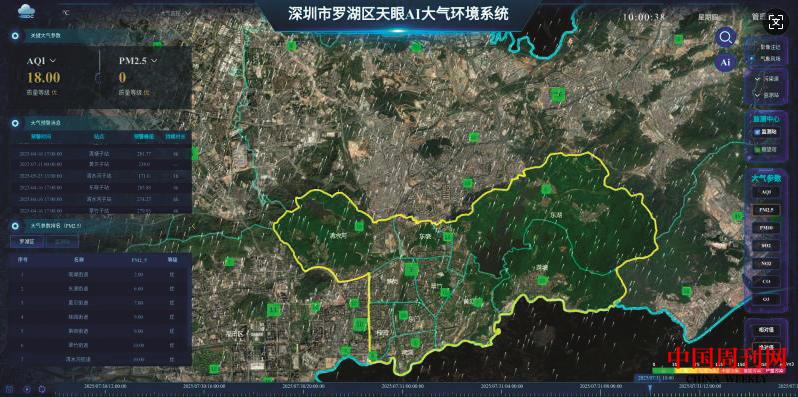Click the ℃ unit label
Screen dimensions: 798x397
66,12
